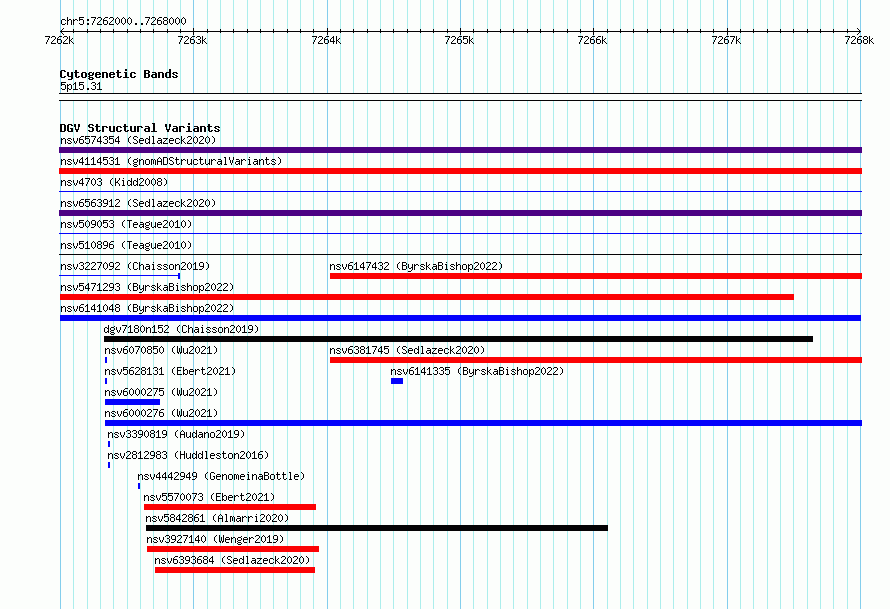Click the 7262k ruler tick label
The width and height of the screenshot is (890, 609).
[59, 40]
